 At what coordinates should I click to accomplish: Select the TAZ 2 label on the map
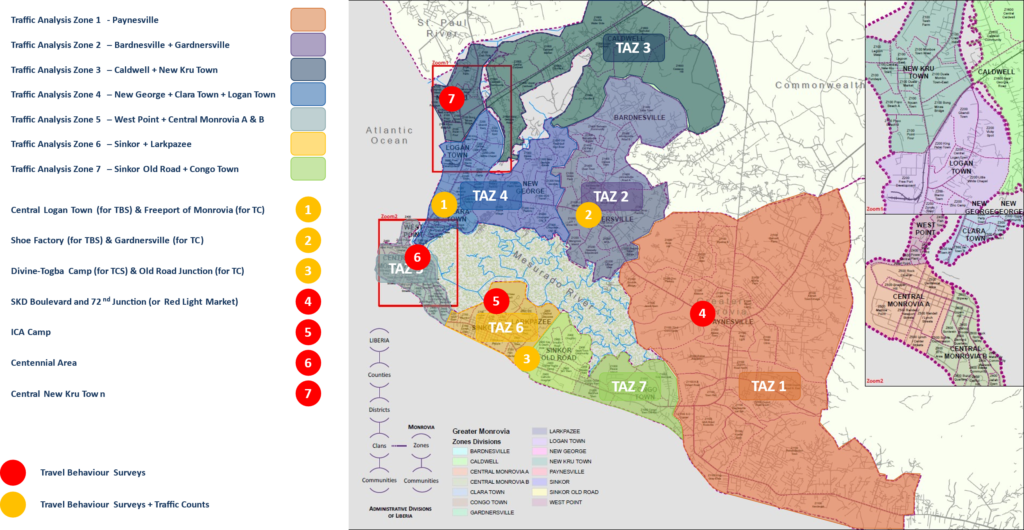pyautogui.click(x=611, y=196)
